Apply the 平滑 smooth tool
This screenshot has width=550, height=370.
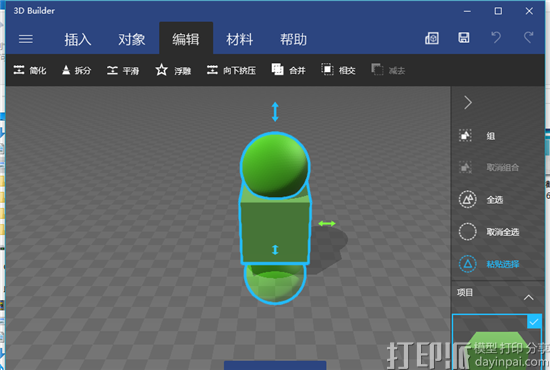(123, 70)
